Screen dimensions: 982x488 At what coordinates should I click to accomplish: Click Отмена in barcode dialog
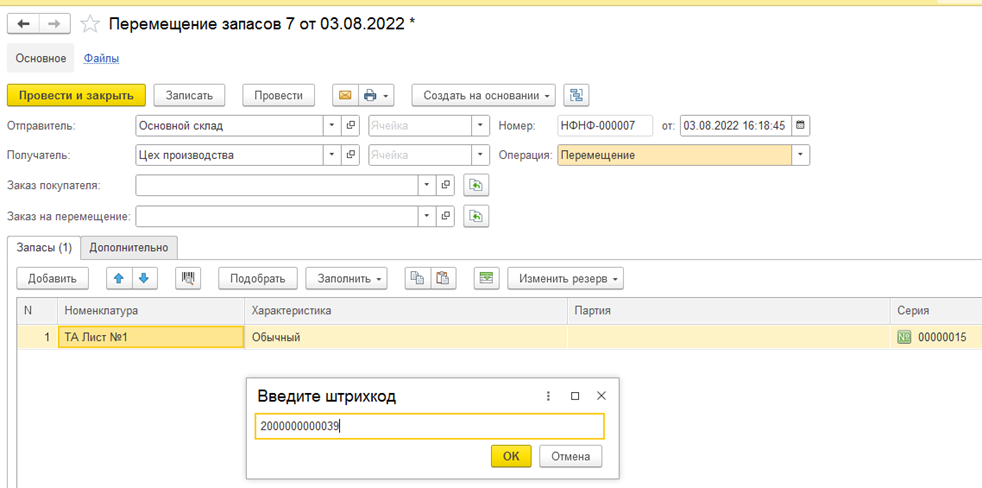click(x=571, y=456)
